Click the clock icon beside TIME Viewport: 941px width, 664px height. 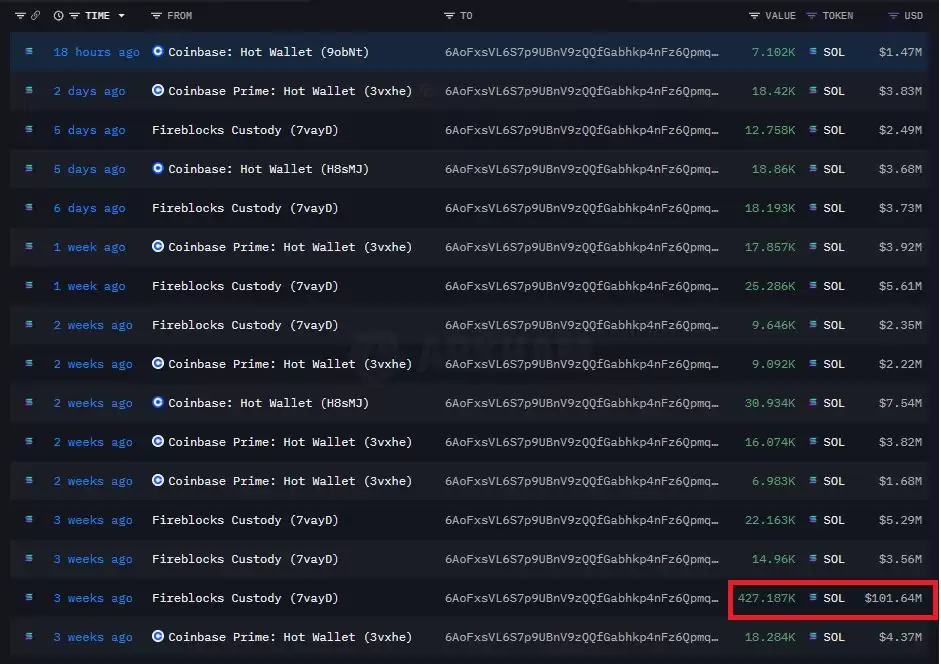pyautogui.click(x=58, y=16)
